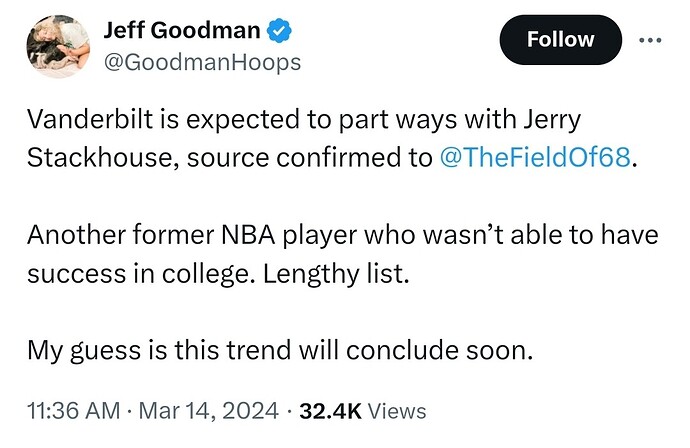Open the @GoodmanHoops handle
This screenshot has height=448, width=690.
coord(202,63)
